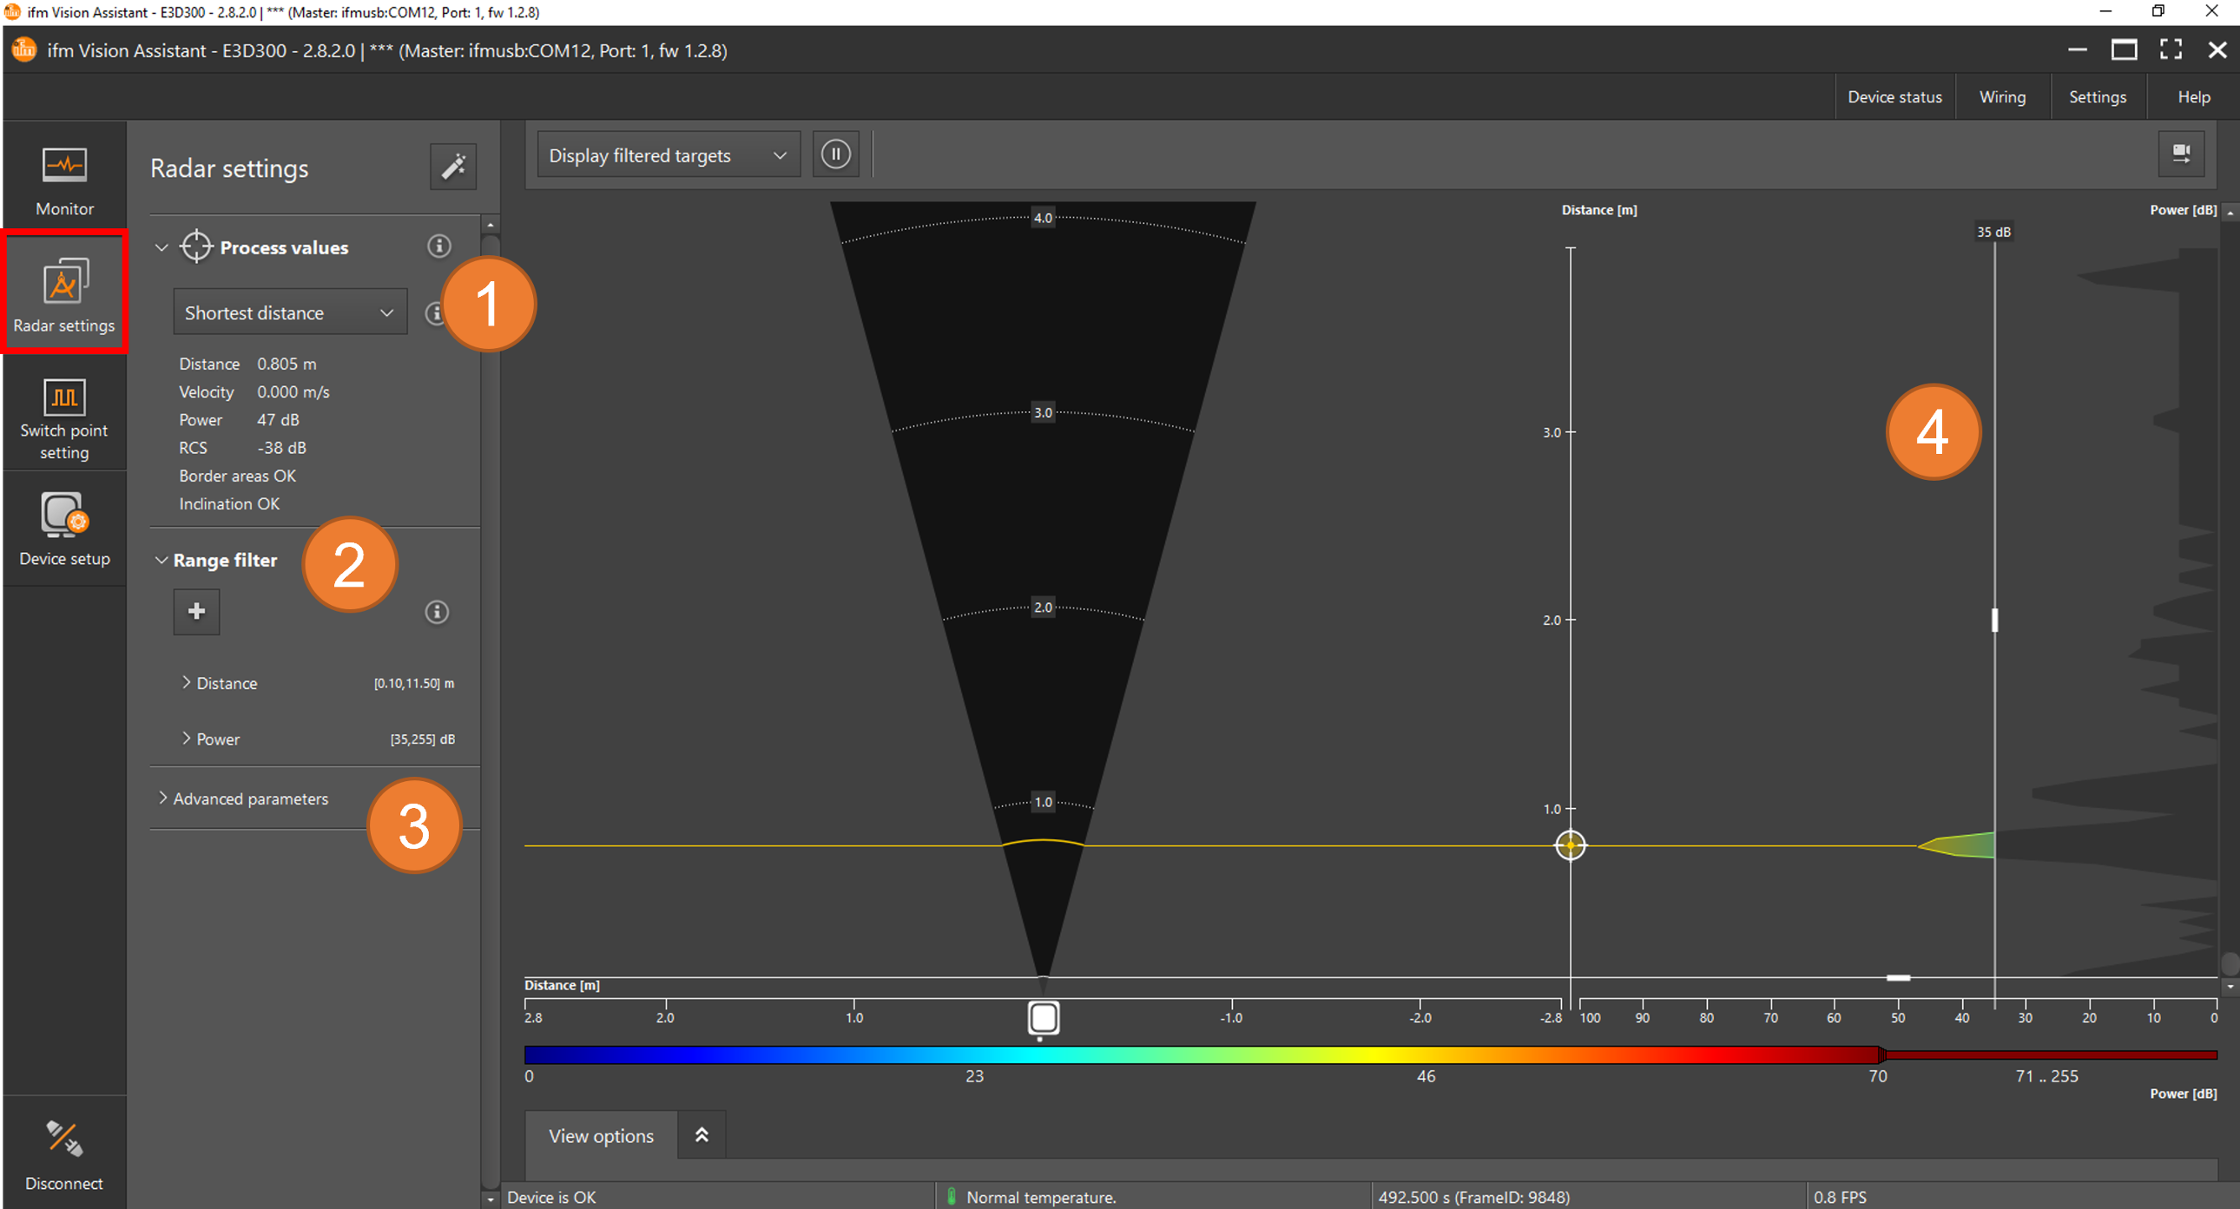Viewport: 2240px width, 1209px height.
Task: Click the temperature status indicator
Action: [x=951, y=1196]
